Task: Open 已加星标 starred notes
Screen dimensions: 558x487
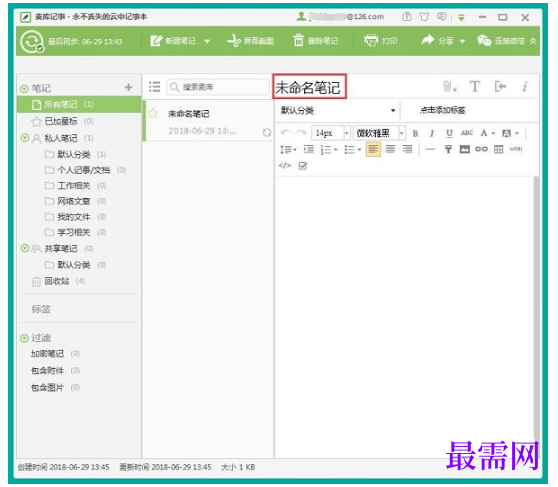Action: [62, 121]
